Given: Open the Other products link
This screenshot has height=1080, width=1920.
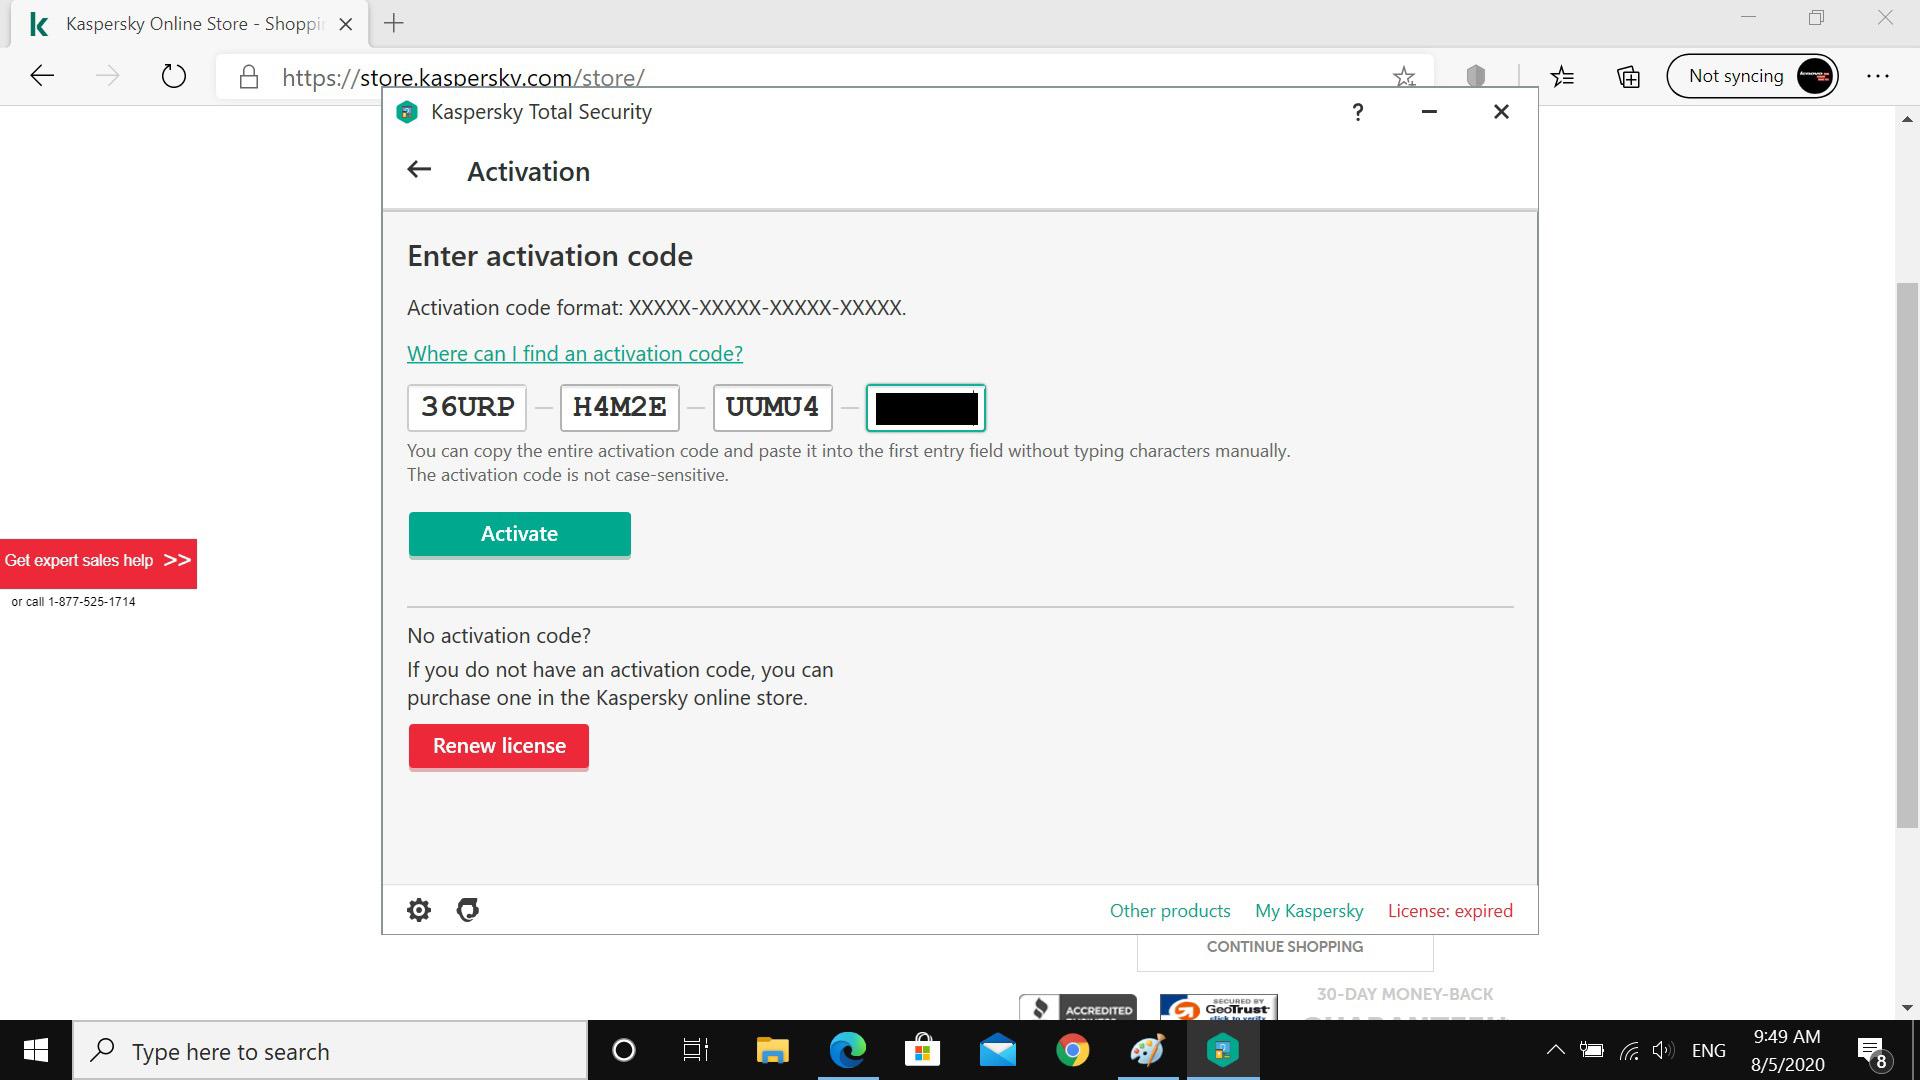Looking at the screenshot, I should pyautogui.click(x=1170, y=910).
